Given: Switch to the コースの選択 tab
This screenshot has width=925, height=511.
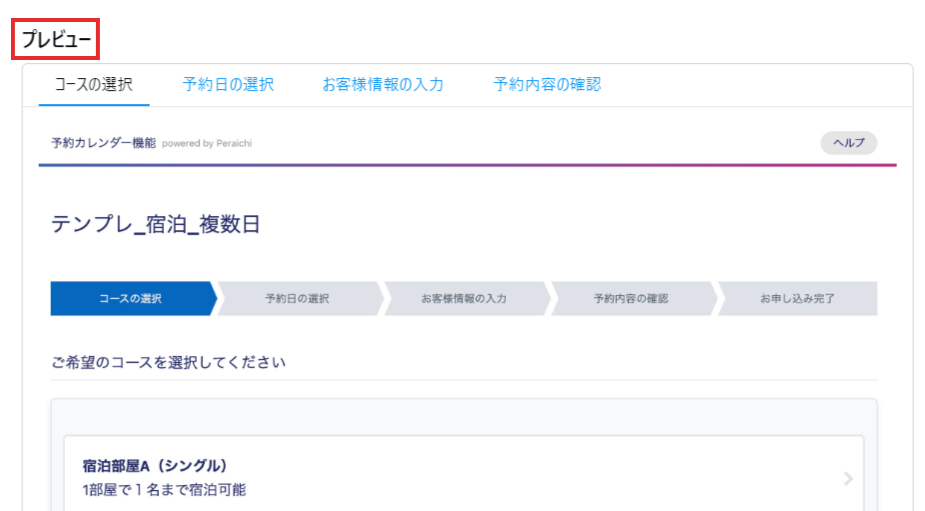Looking at the screenshot, I should point(93,85).
